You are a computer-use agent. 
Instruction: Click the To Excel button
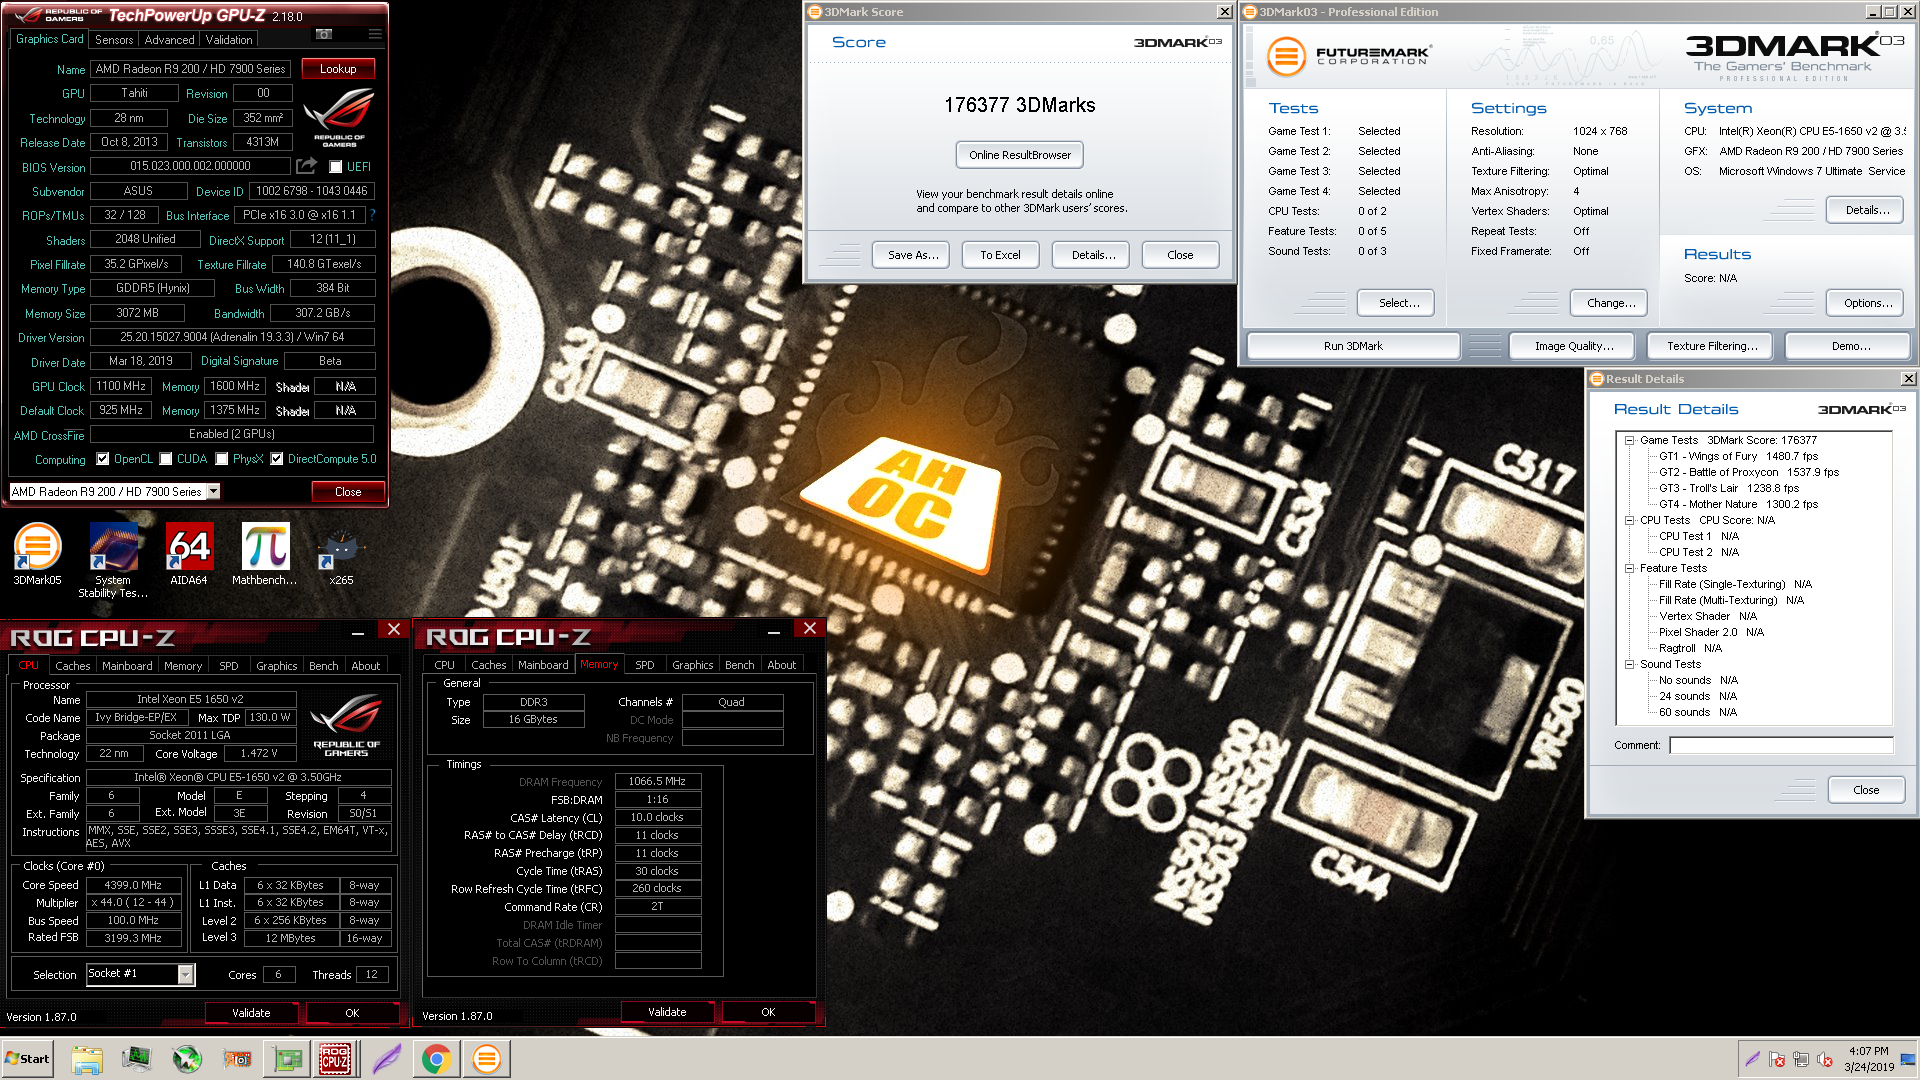(x=1000, y=255)
